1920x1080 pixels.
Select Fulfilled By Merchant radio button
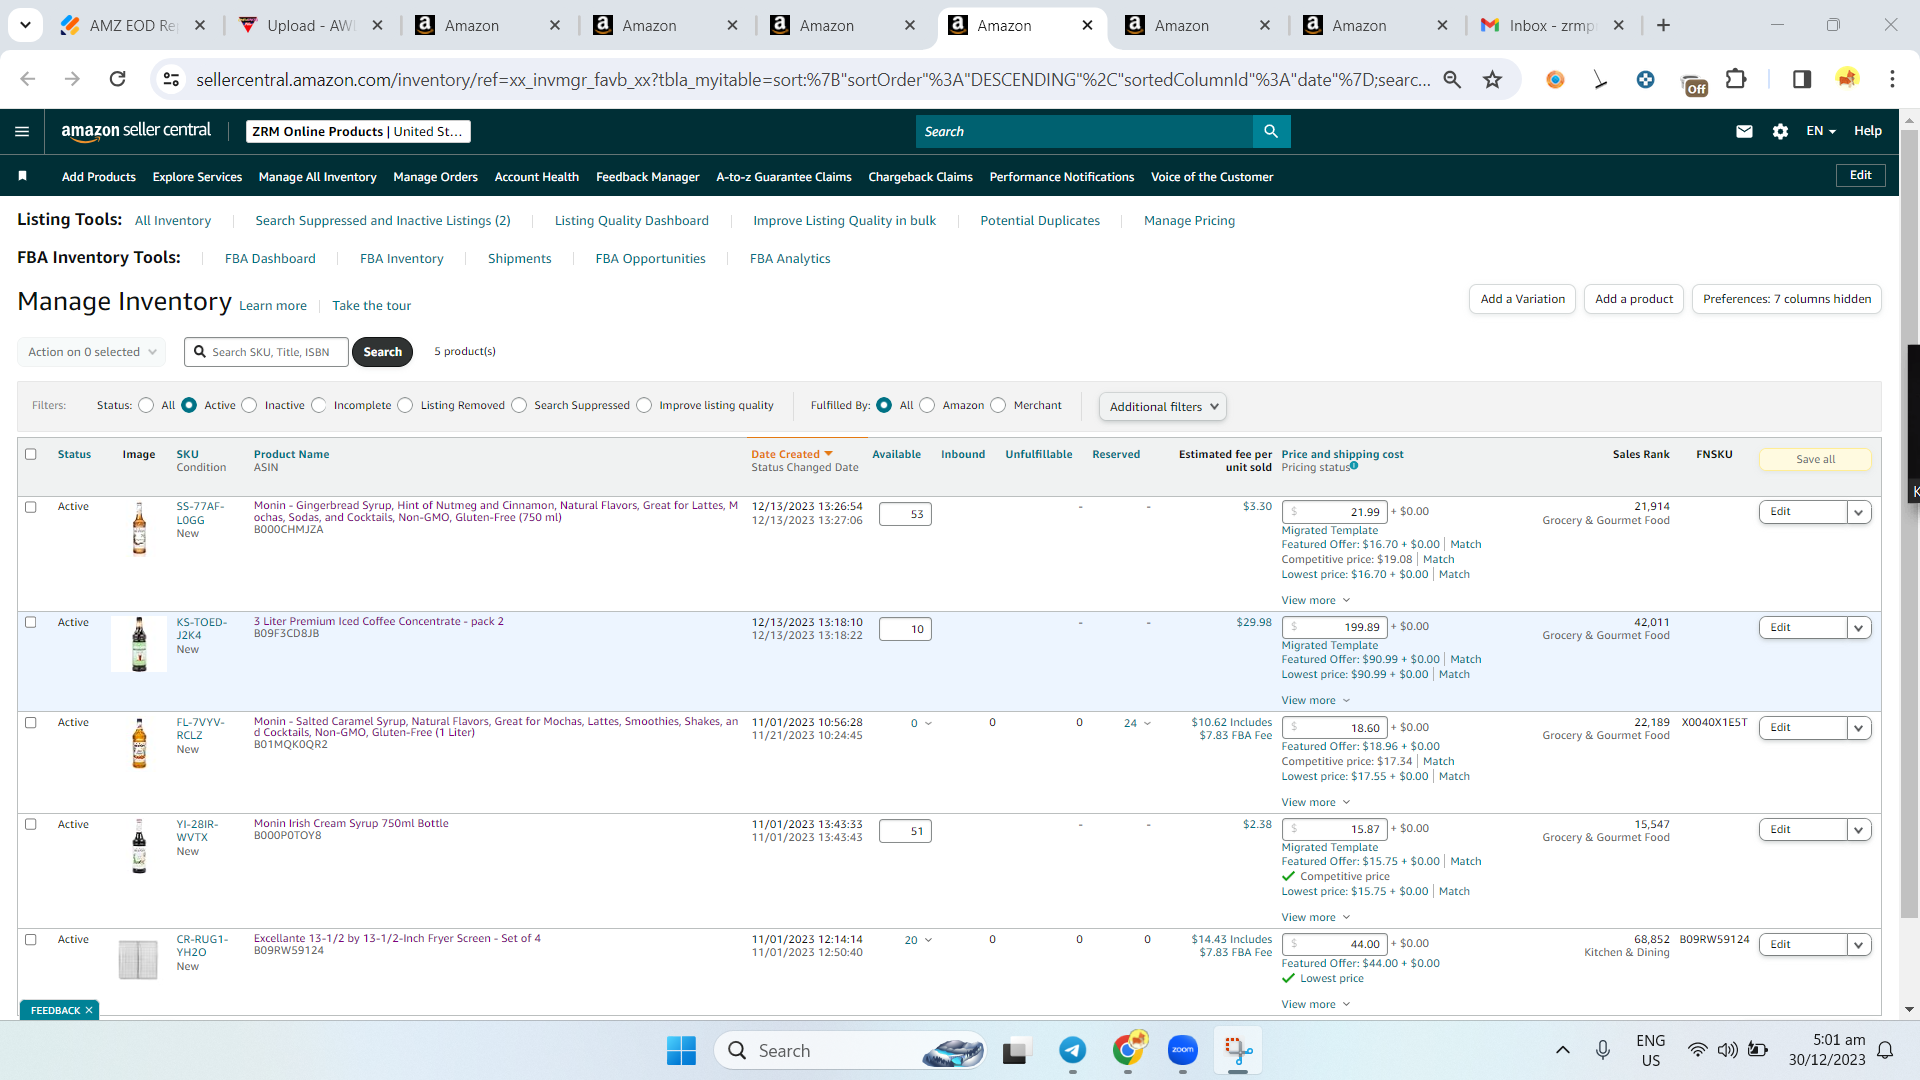[998, 405]
